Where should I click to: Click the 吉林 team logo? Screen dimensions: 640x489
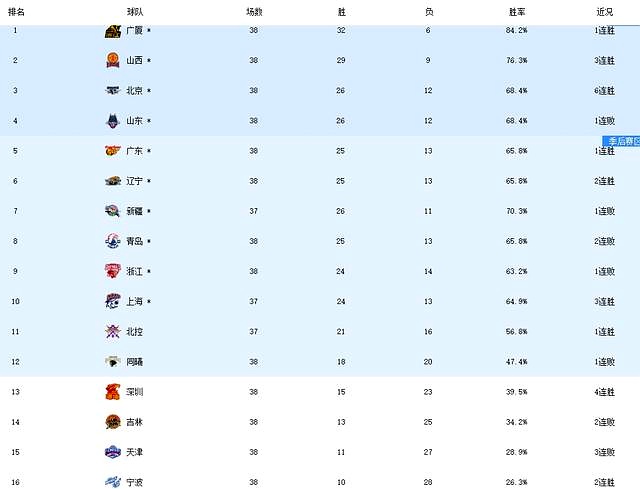pyautogui.click(x=113, y=422)
